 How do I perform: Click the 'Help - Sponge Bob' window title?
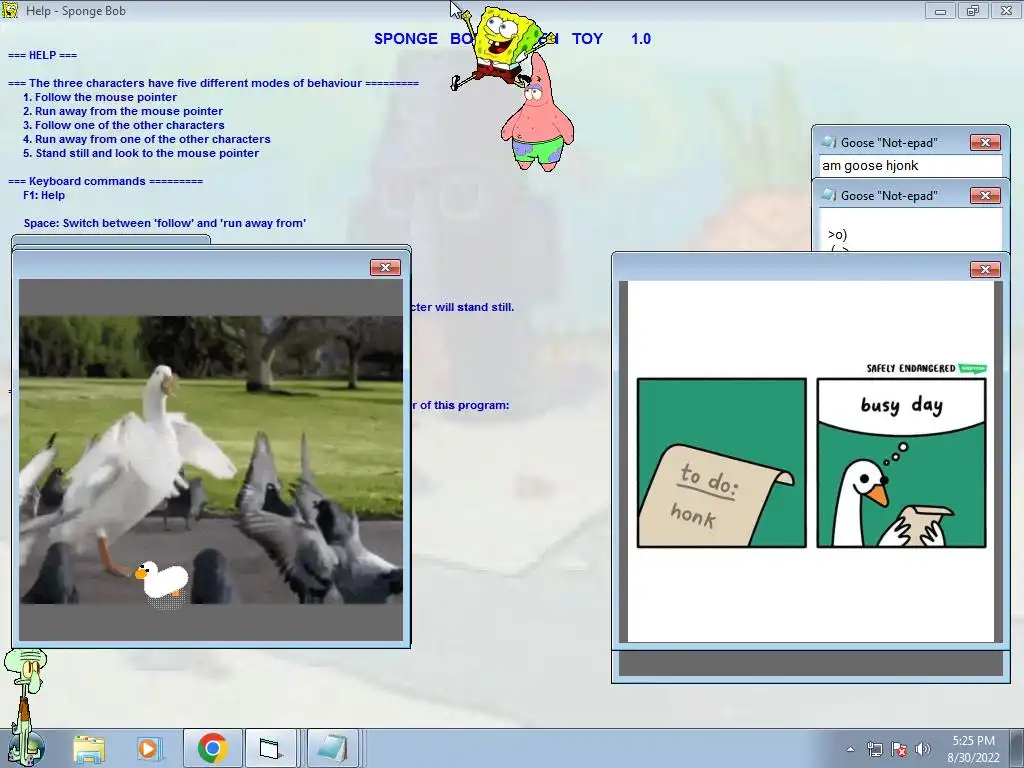point(76,10)
